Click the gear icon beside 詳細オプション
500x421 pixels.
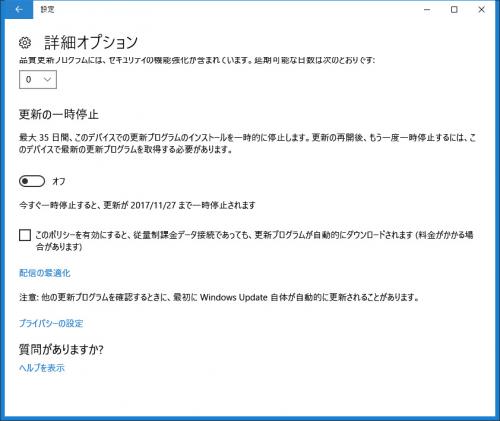pos(25,43)
